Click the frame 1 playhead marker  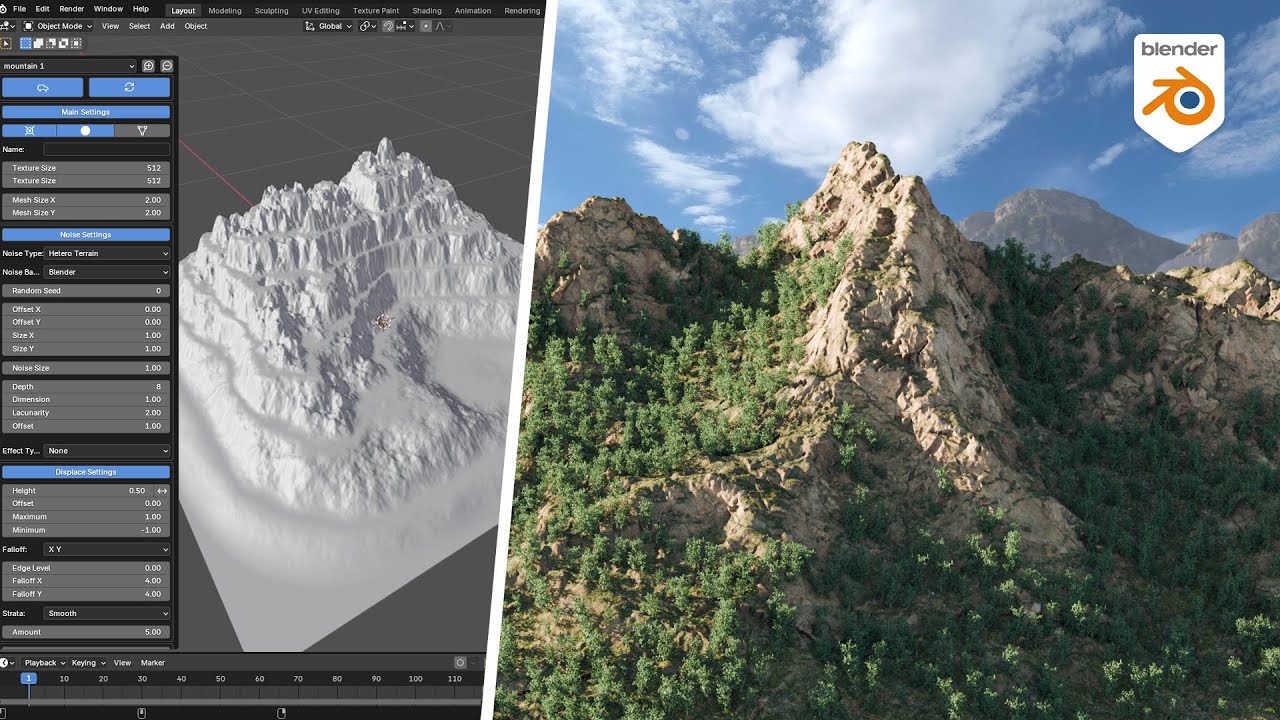(x=28, y=679)
